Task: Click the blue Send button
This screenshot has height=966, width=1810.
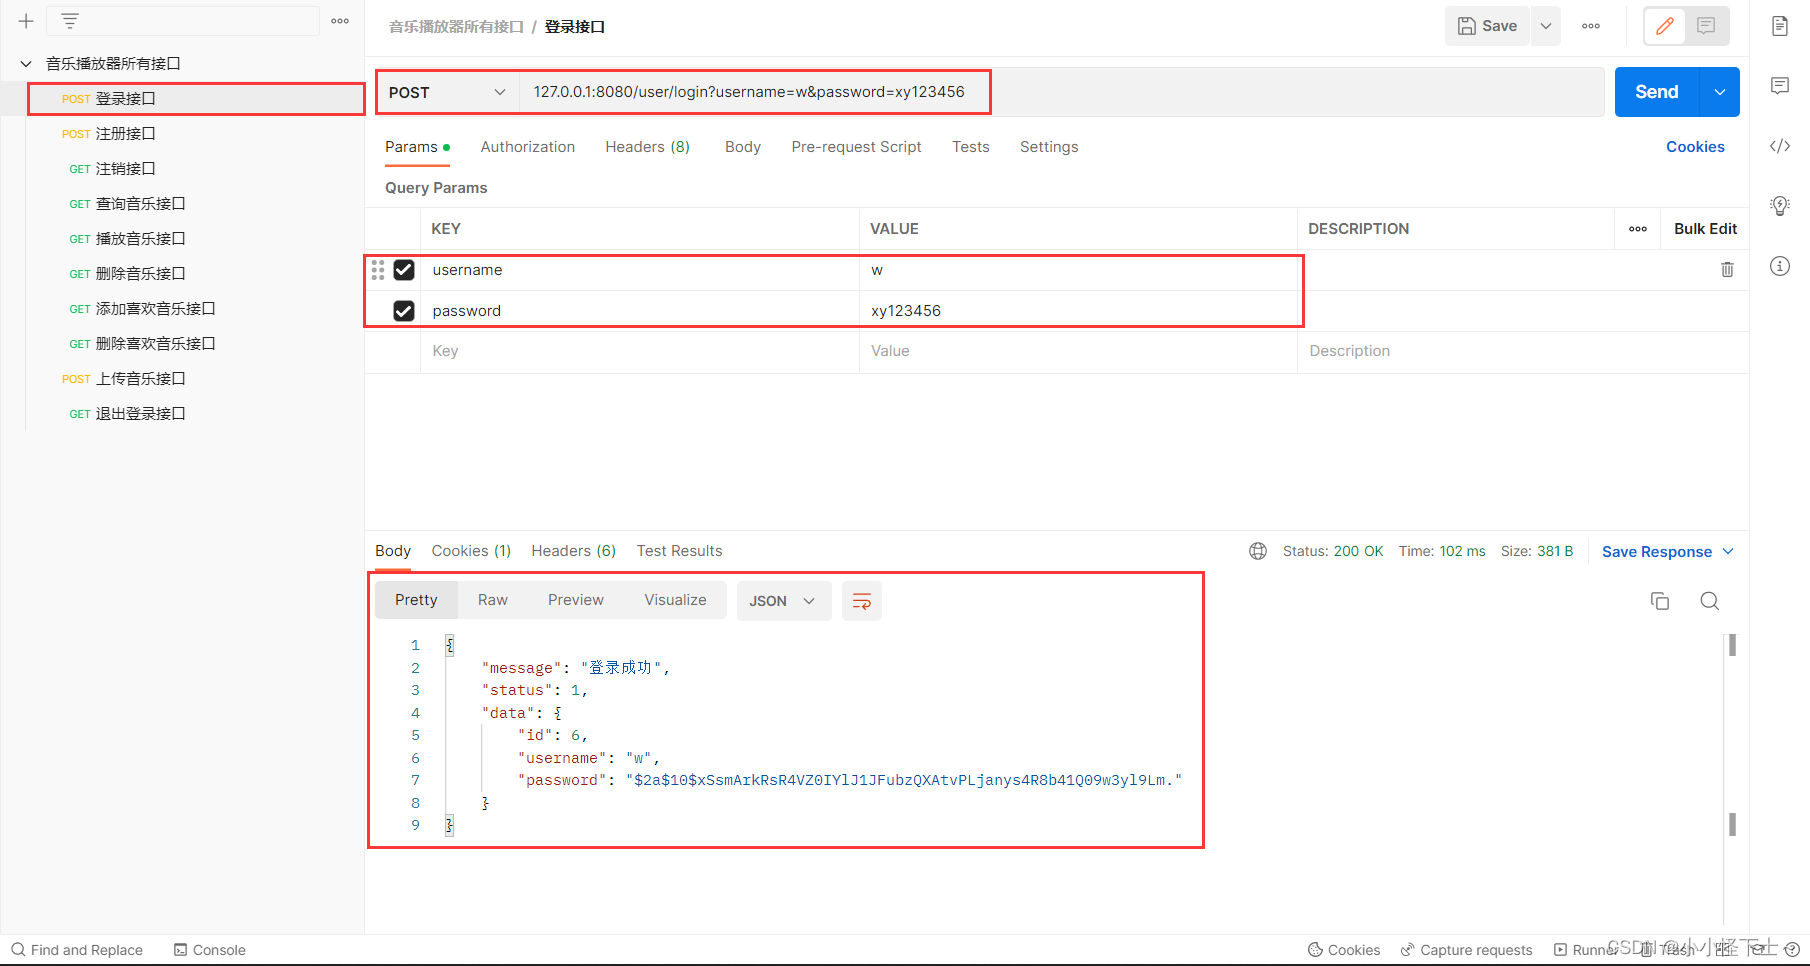Action: click(x=1657, y=92)
